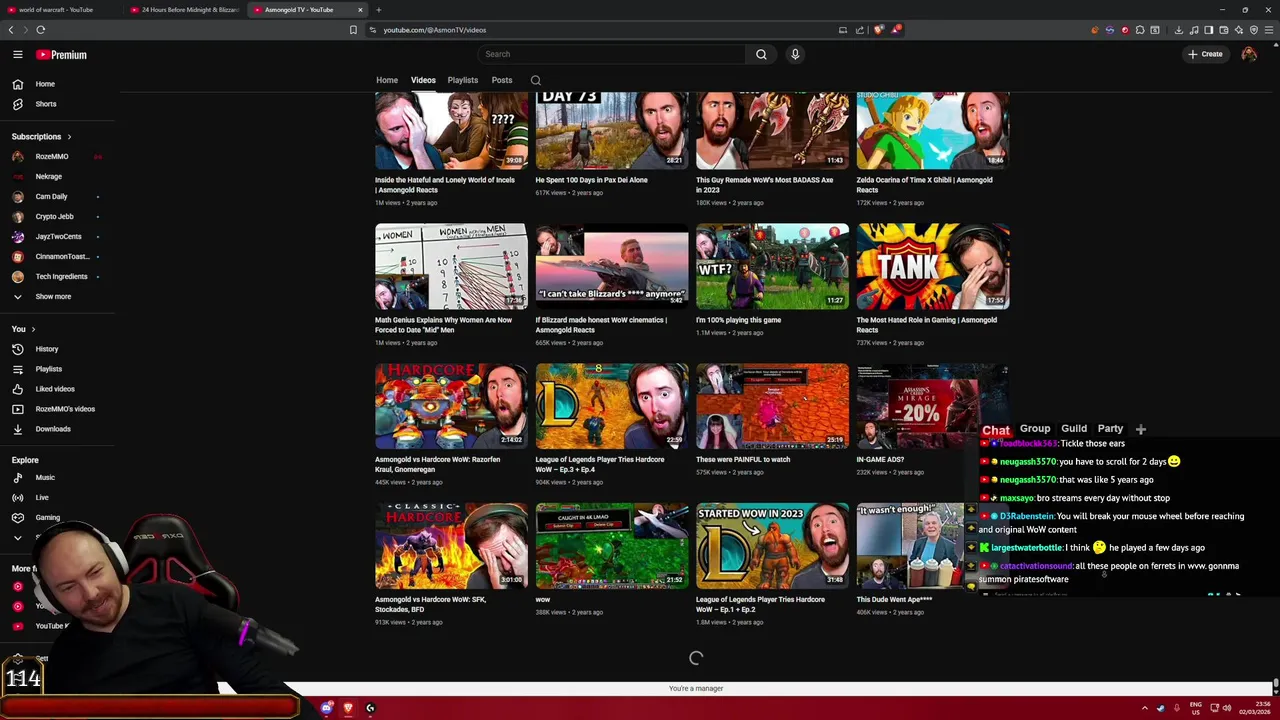Viewport: 1280px width, 720px height.
Task: Switch to the Posts tab
Action: pyautogui.click(x=502, y=80)
